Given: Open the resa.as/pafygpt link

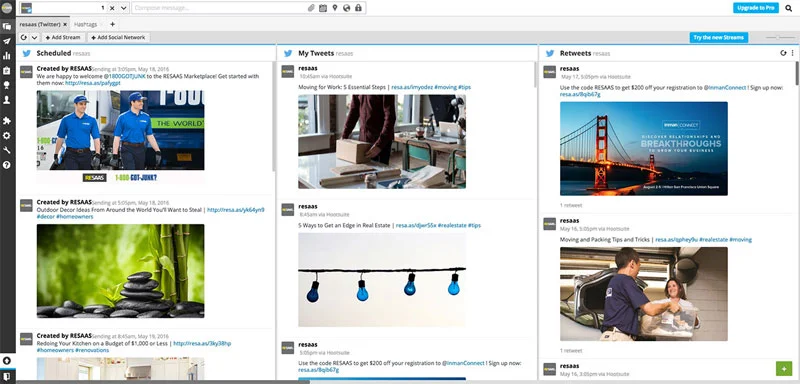Looking at the screenshot, I should 93,83.
